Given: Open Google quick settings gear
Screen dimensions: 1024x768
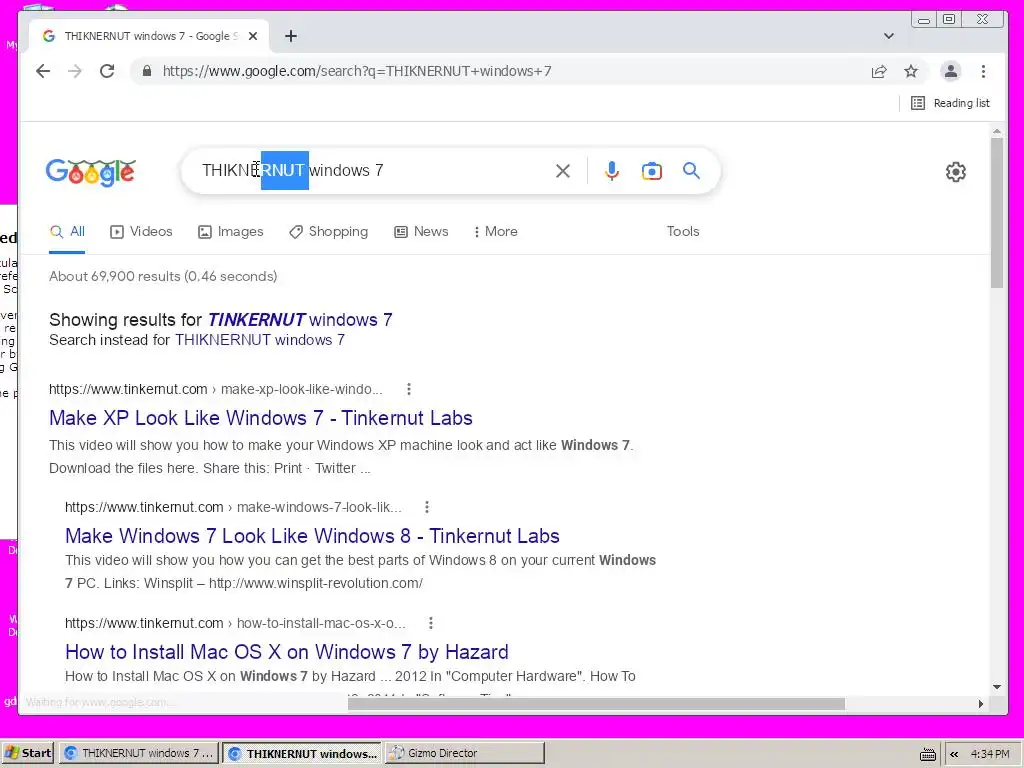Looking at the screenshot, I should 956,172.
